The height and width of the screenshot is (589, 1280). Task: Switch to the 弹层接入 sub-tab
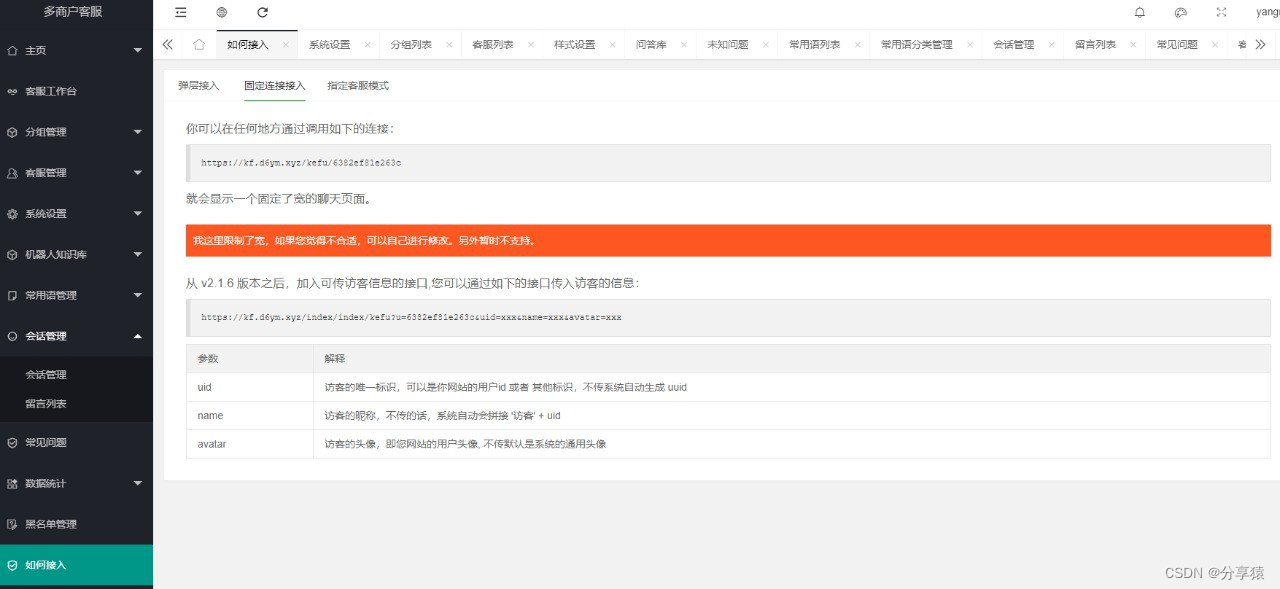click(x=198, y=86)
